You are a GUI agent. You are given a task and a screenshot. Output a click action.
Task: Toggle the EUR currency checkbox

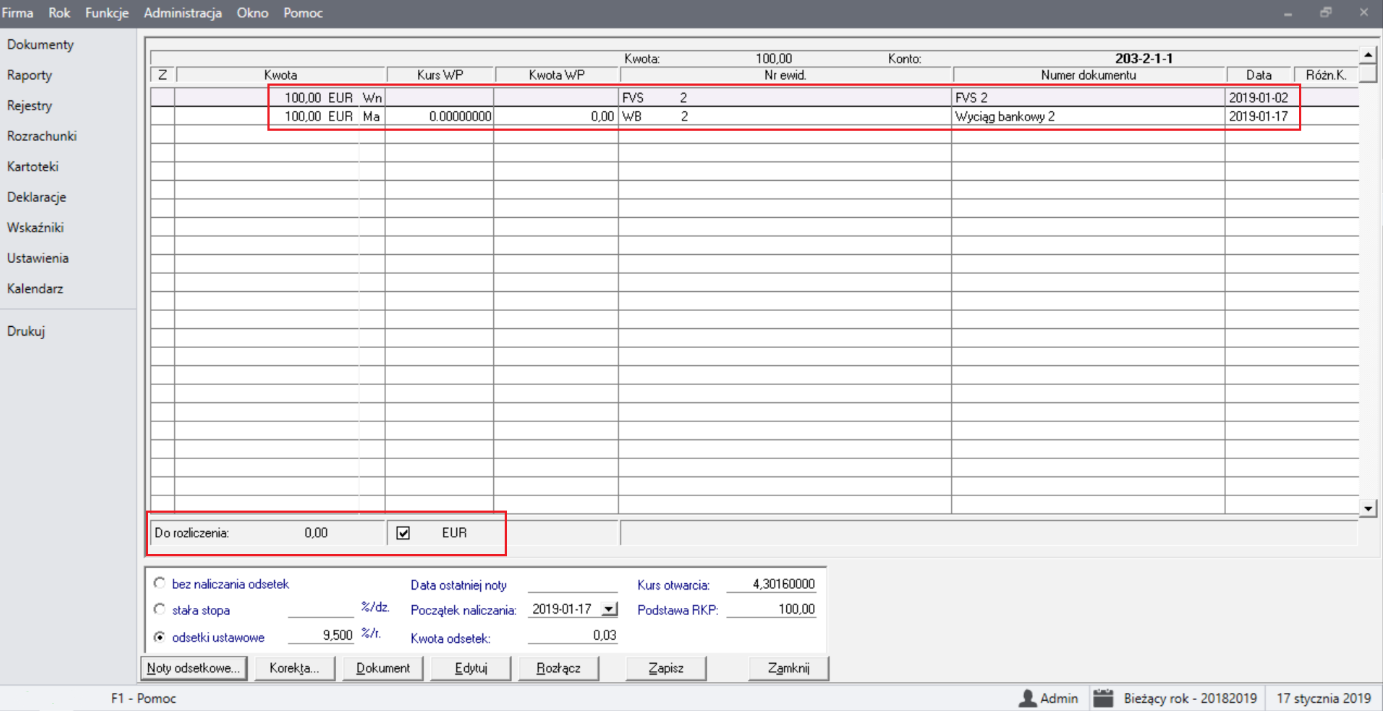403,533
